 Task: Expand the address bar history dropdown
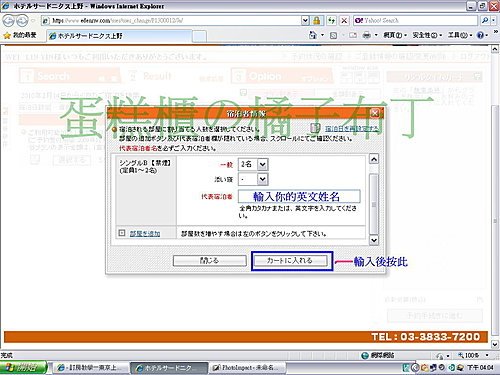(x=305, y=21)
